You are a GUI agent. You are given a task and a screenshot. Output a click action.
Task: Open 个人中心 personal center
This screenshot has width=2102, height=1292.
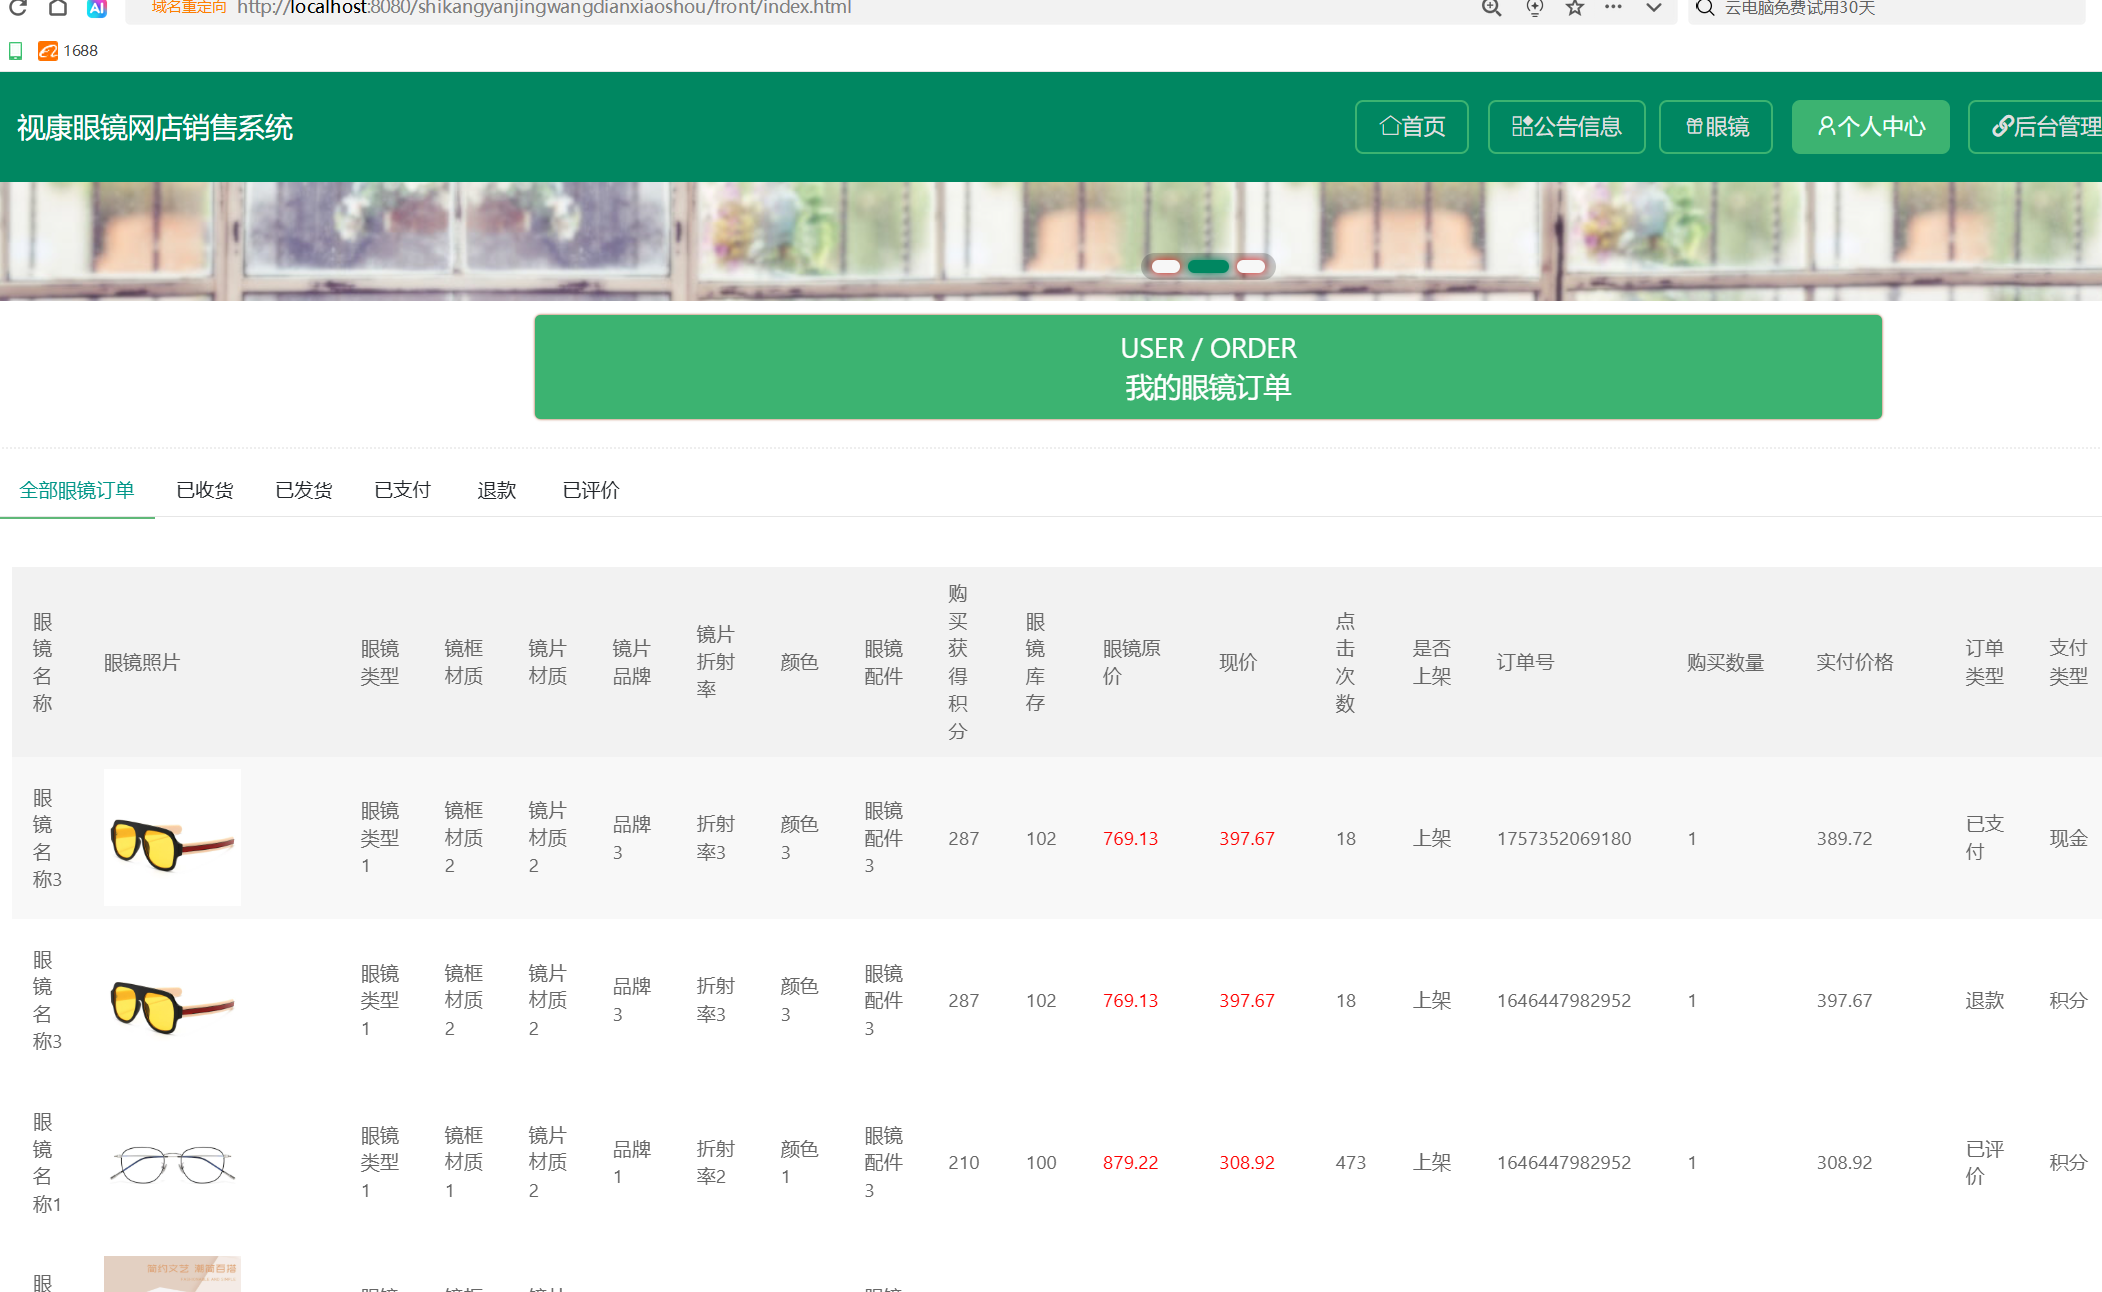point(1870,127)
